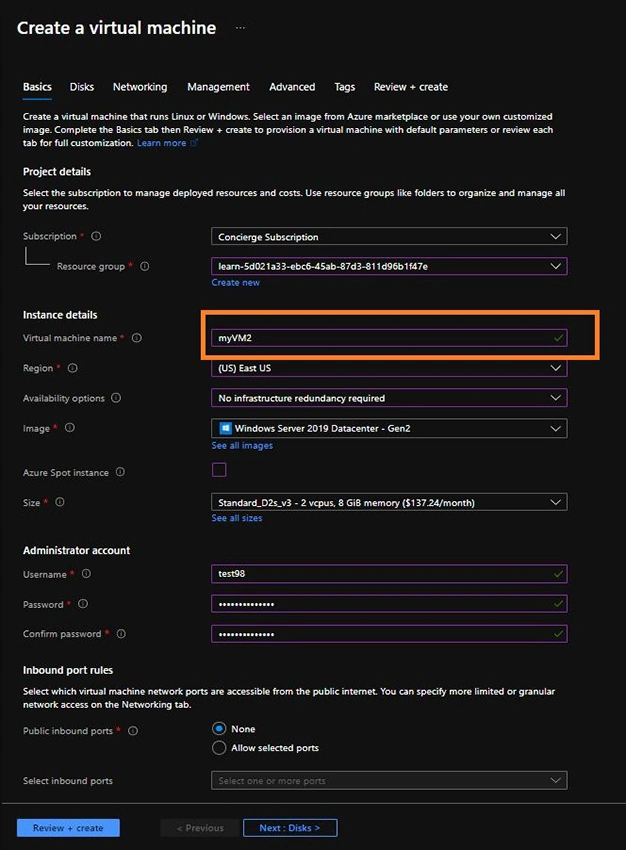Open the ellipsis menu beside page title
This screenshot has width=626, height=850.
pos(240,28)
